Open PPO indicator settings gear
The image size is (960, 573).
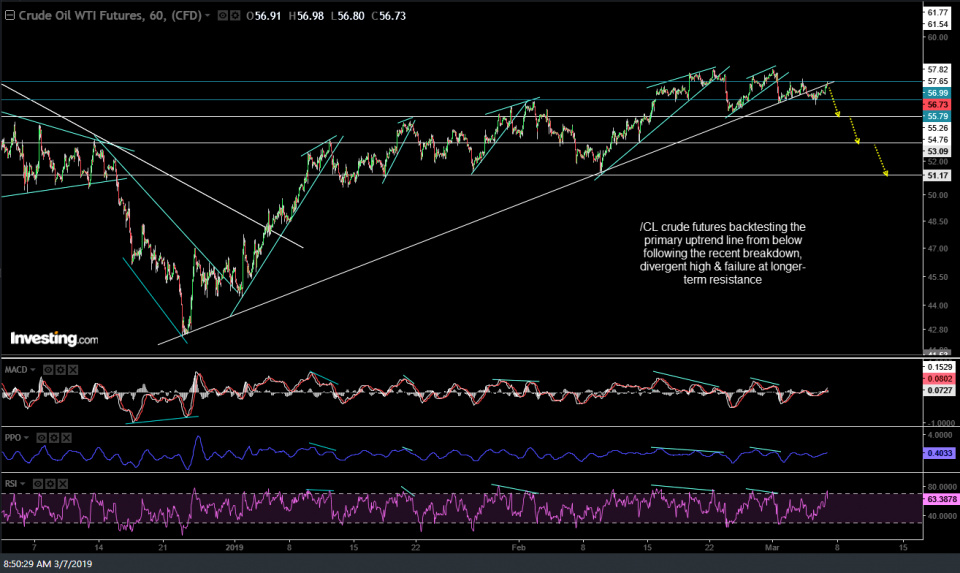[x=54, y=438]
